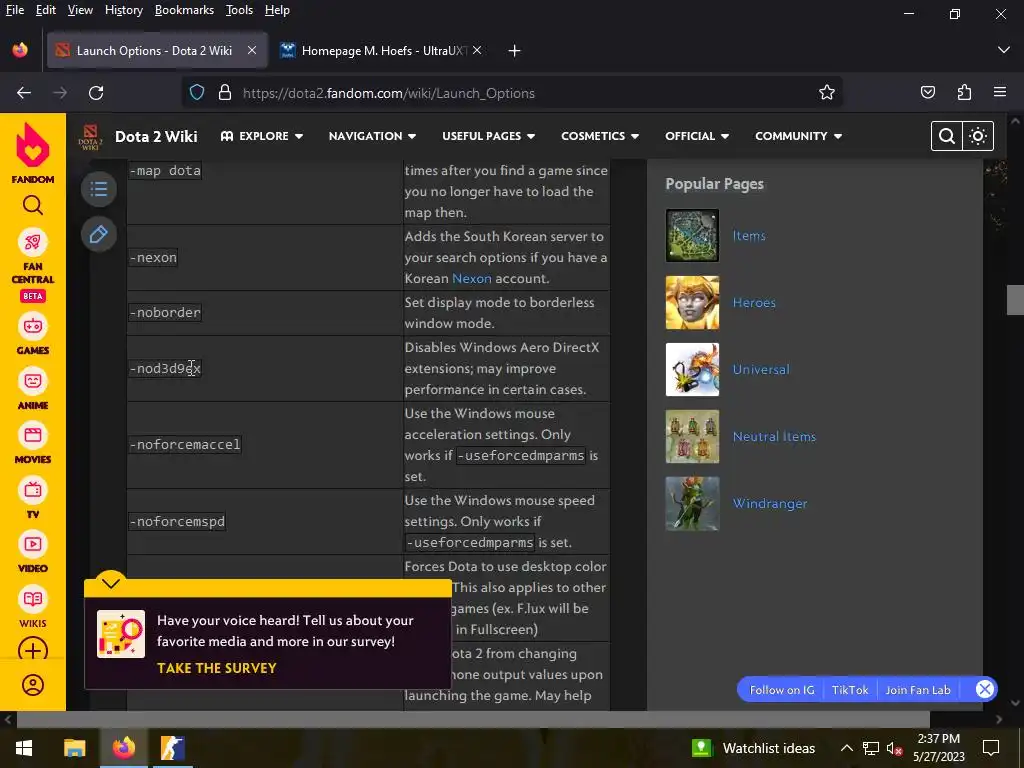Collapse the survey popup chevron
Viewport: 1024px width, 768px height.
(x=110, y=583)
